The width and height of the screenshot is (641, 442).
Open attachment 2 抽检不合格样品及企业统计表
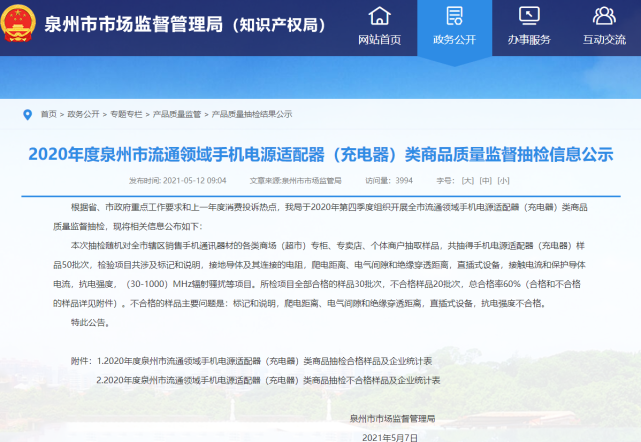point(268,380)
